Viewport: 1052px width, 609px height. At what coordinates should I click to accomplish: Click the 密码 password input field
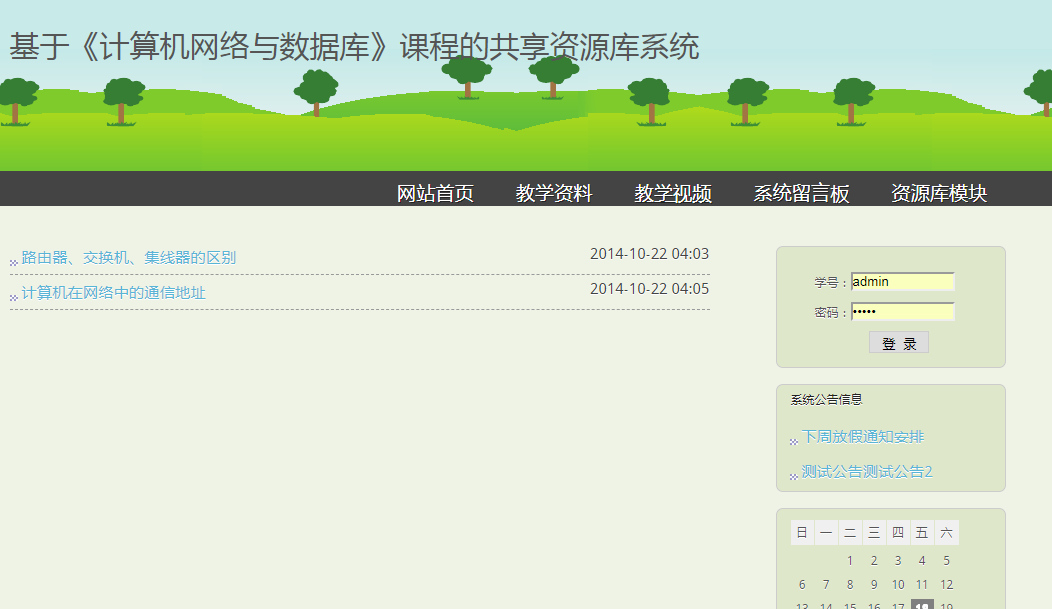tap(902, 311)
